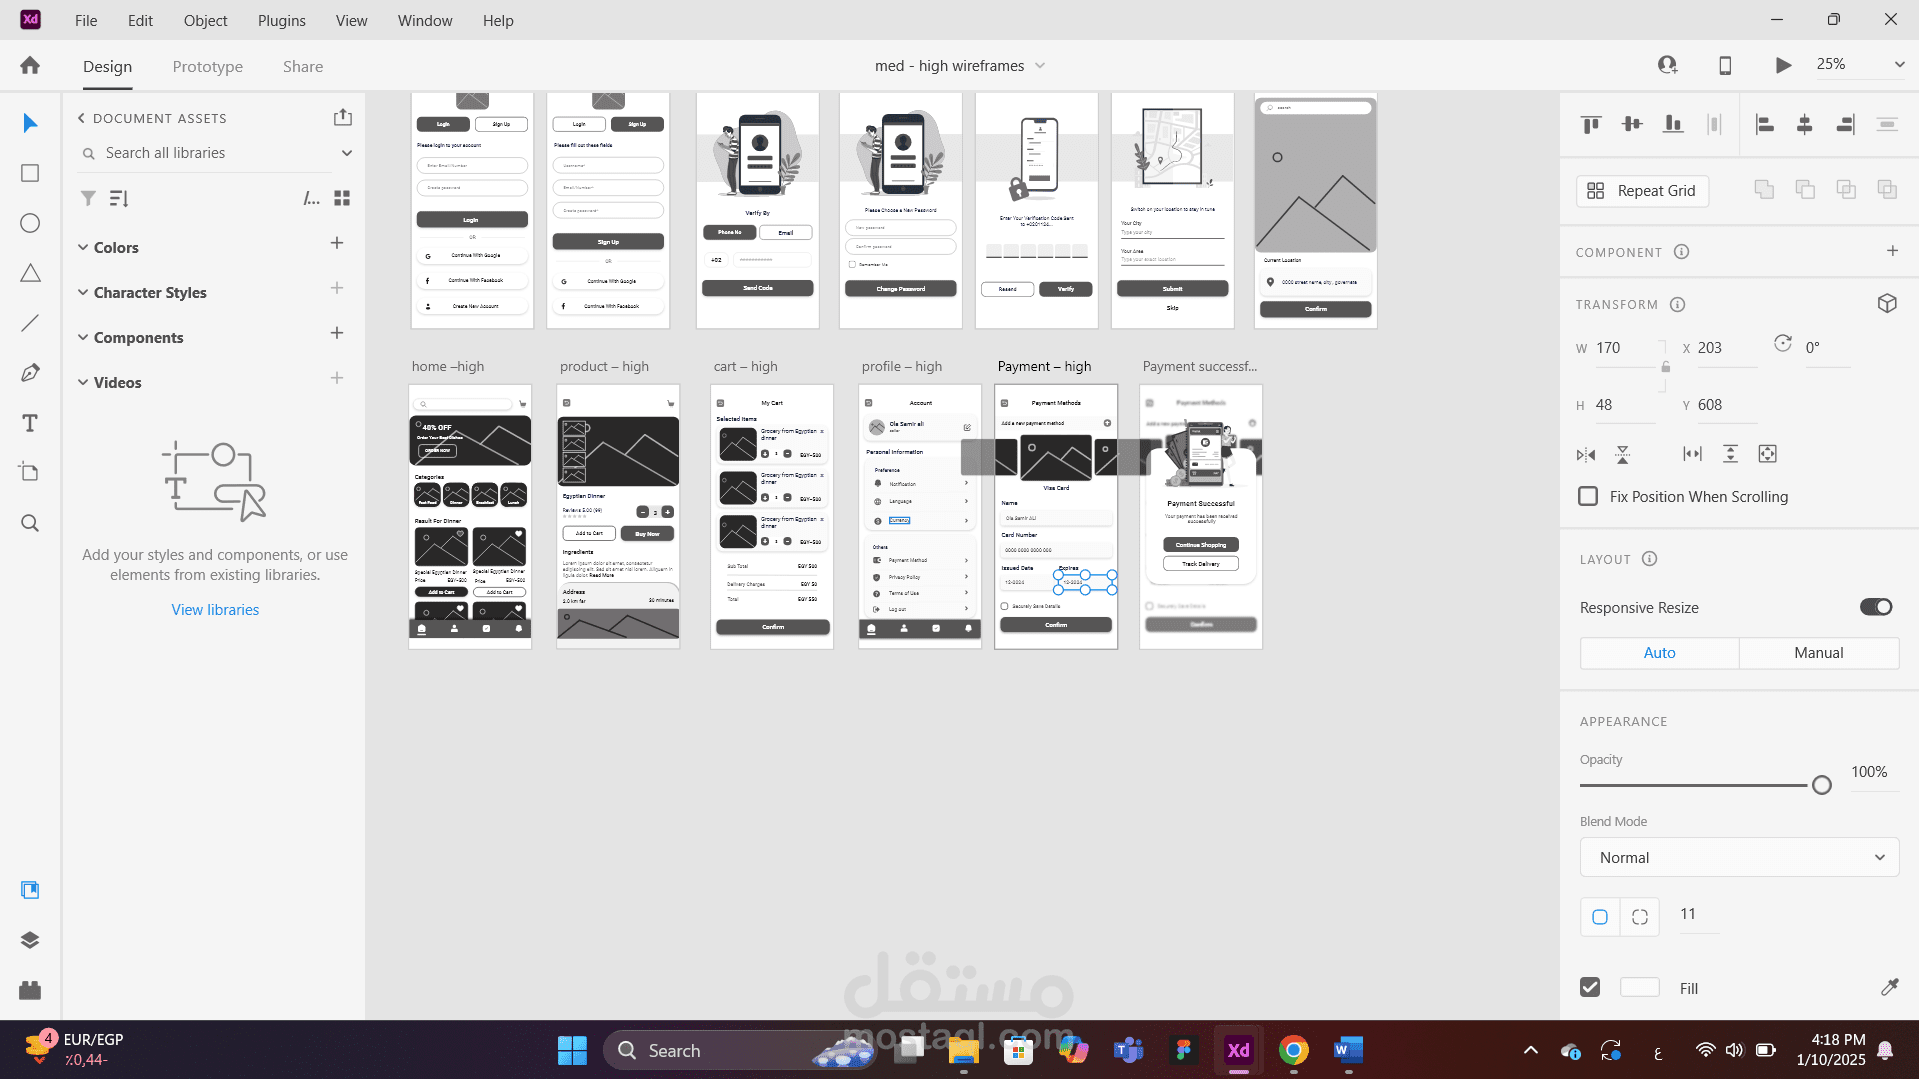
Task: Expand search libraries dropdown arrow
Action: 347,153
